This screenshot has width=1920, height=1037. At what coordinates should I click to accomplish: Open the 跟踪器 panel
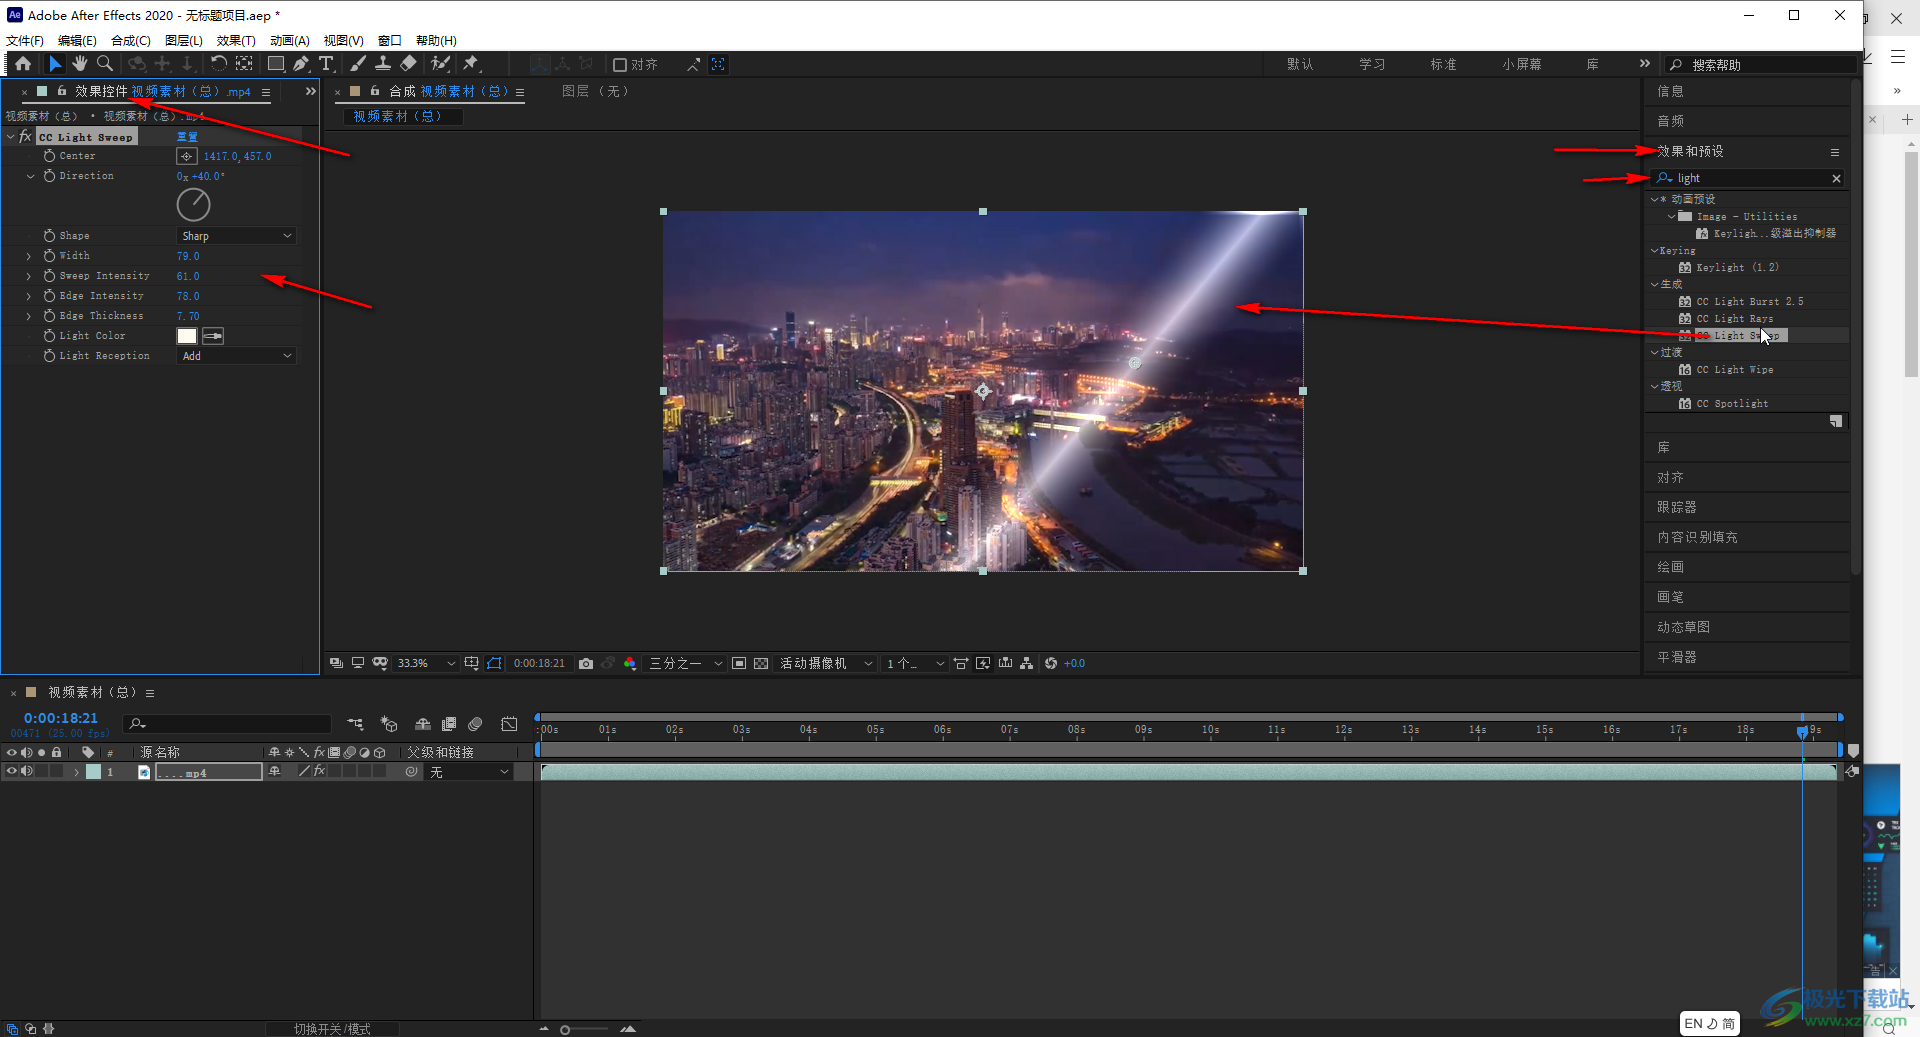tap(1677, 507)
